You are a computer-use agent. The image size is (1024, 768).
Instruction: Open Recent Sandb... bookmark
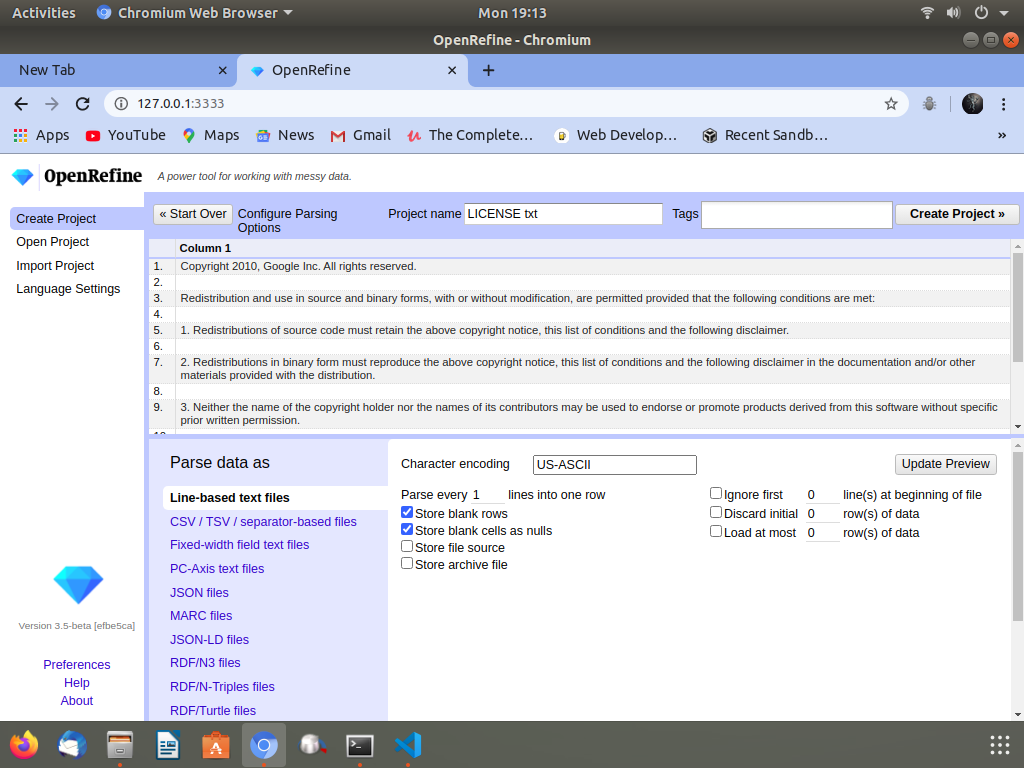pos(765,135)
